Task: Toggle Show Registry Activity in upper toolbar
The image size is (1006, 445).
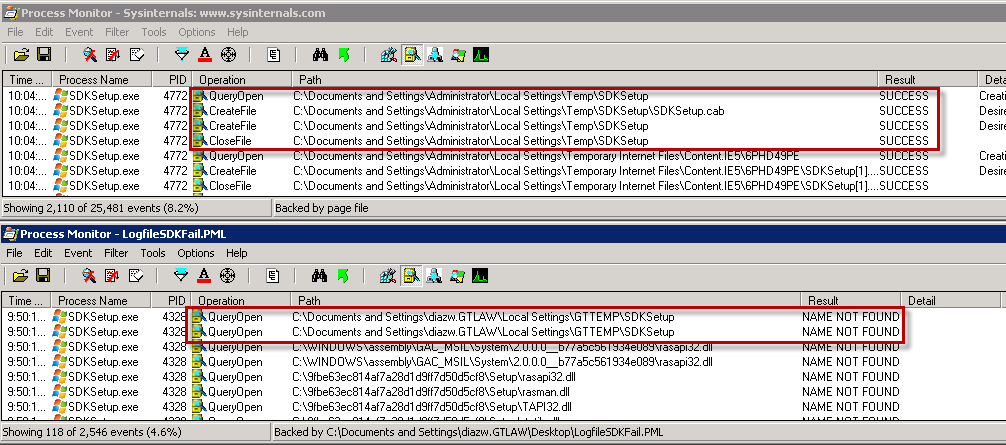Action: [389, 54]
